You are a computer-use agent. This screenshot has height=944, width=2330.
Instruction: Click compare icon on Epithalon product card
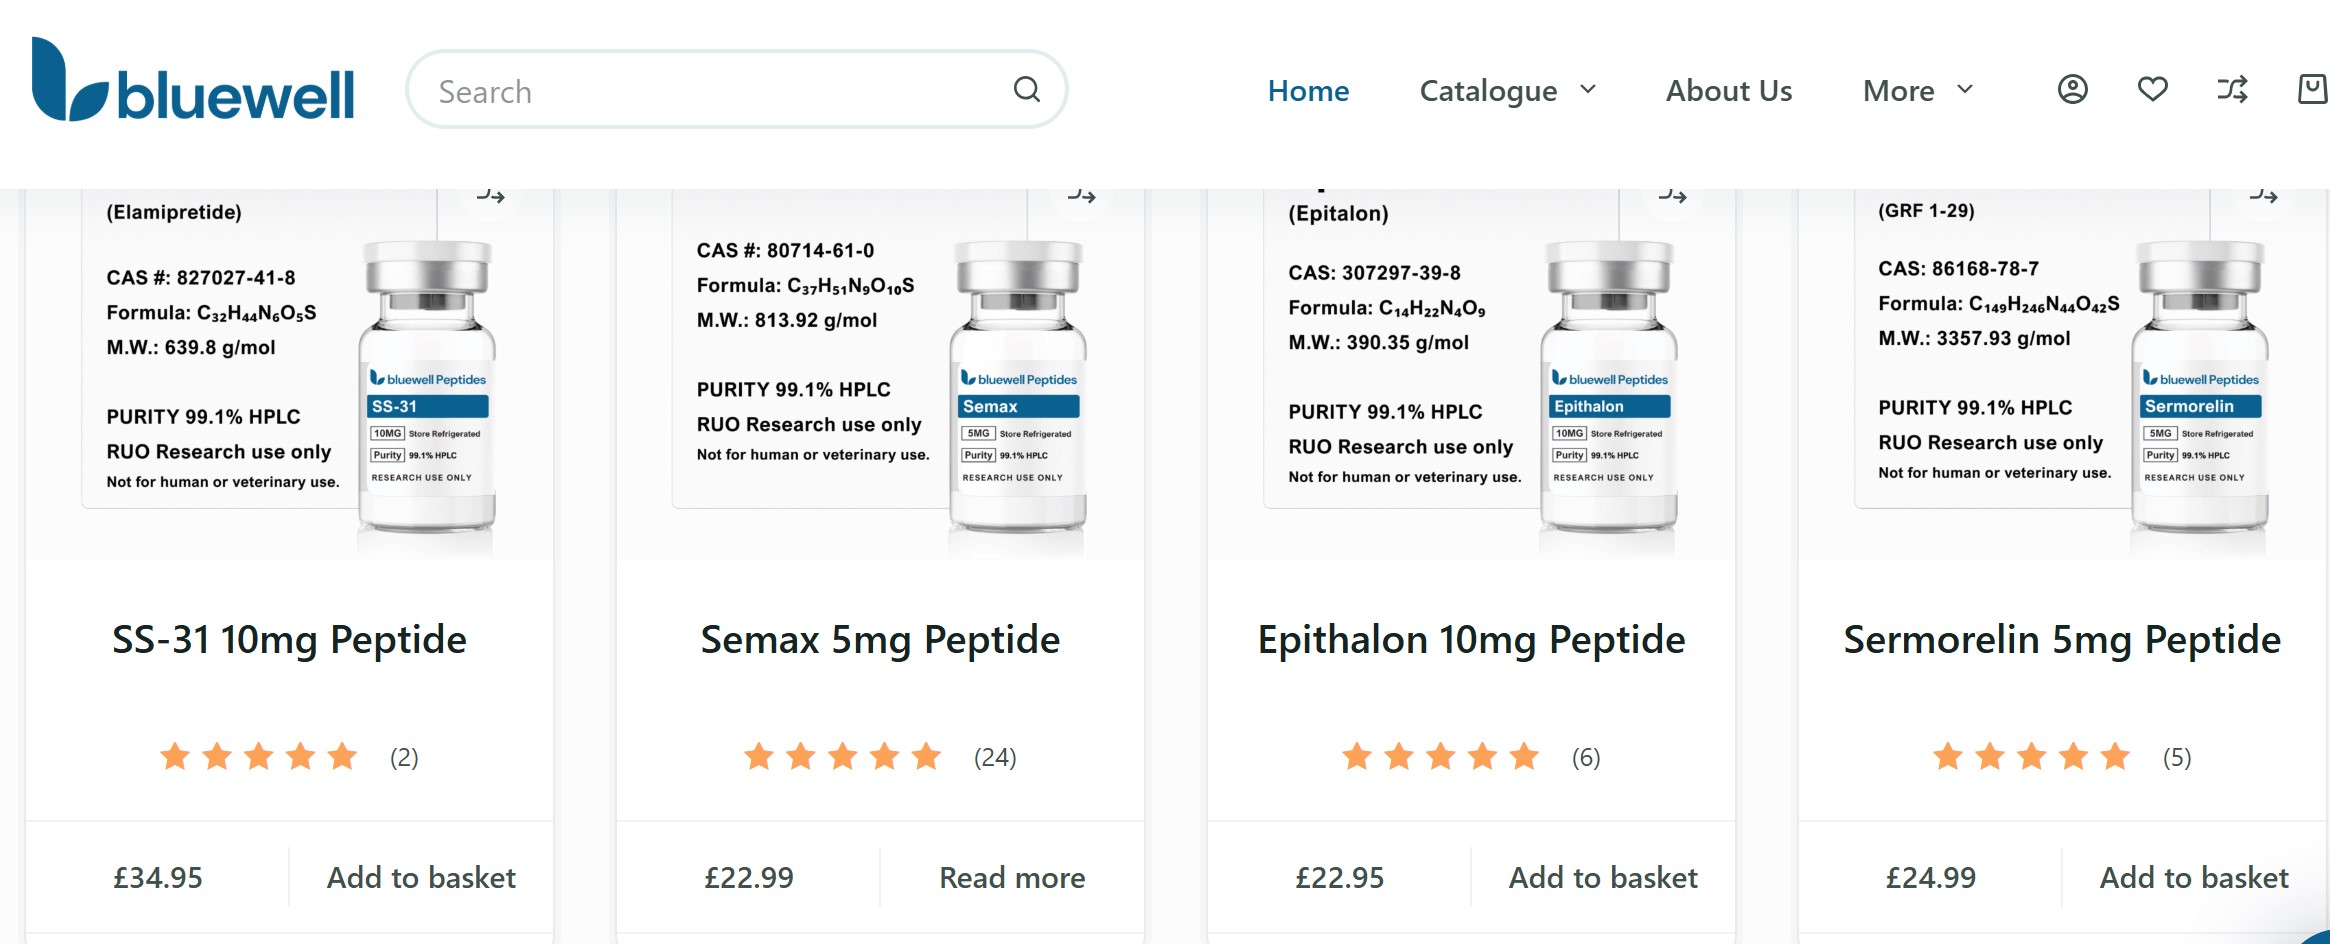1672,196
